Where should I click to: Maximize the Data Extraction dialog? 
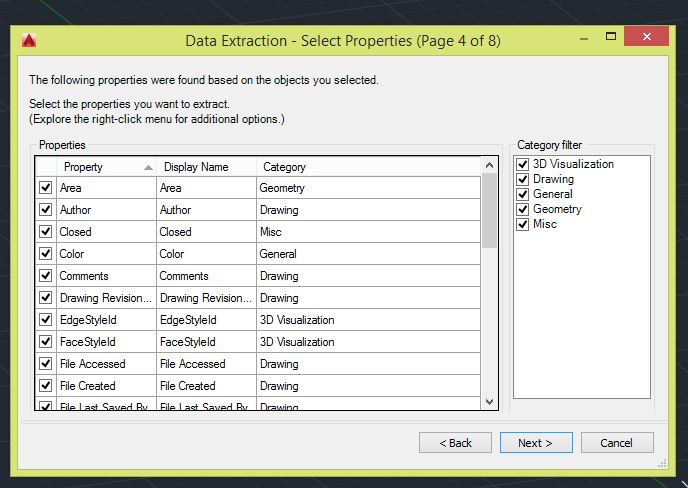tap(611, 36)
